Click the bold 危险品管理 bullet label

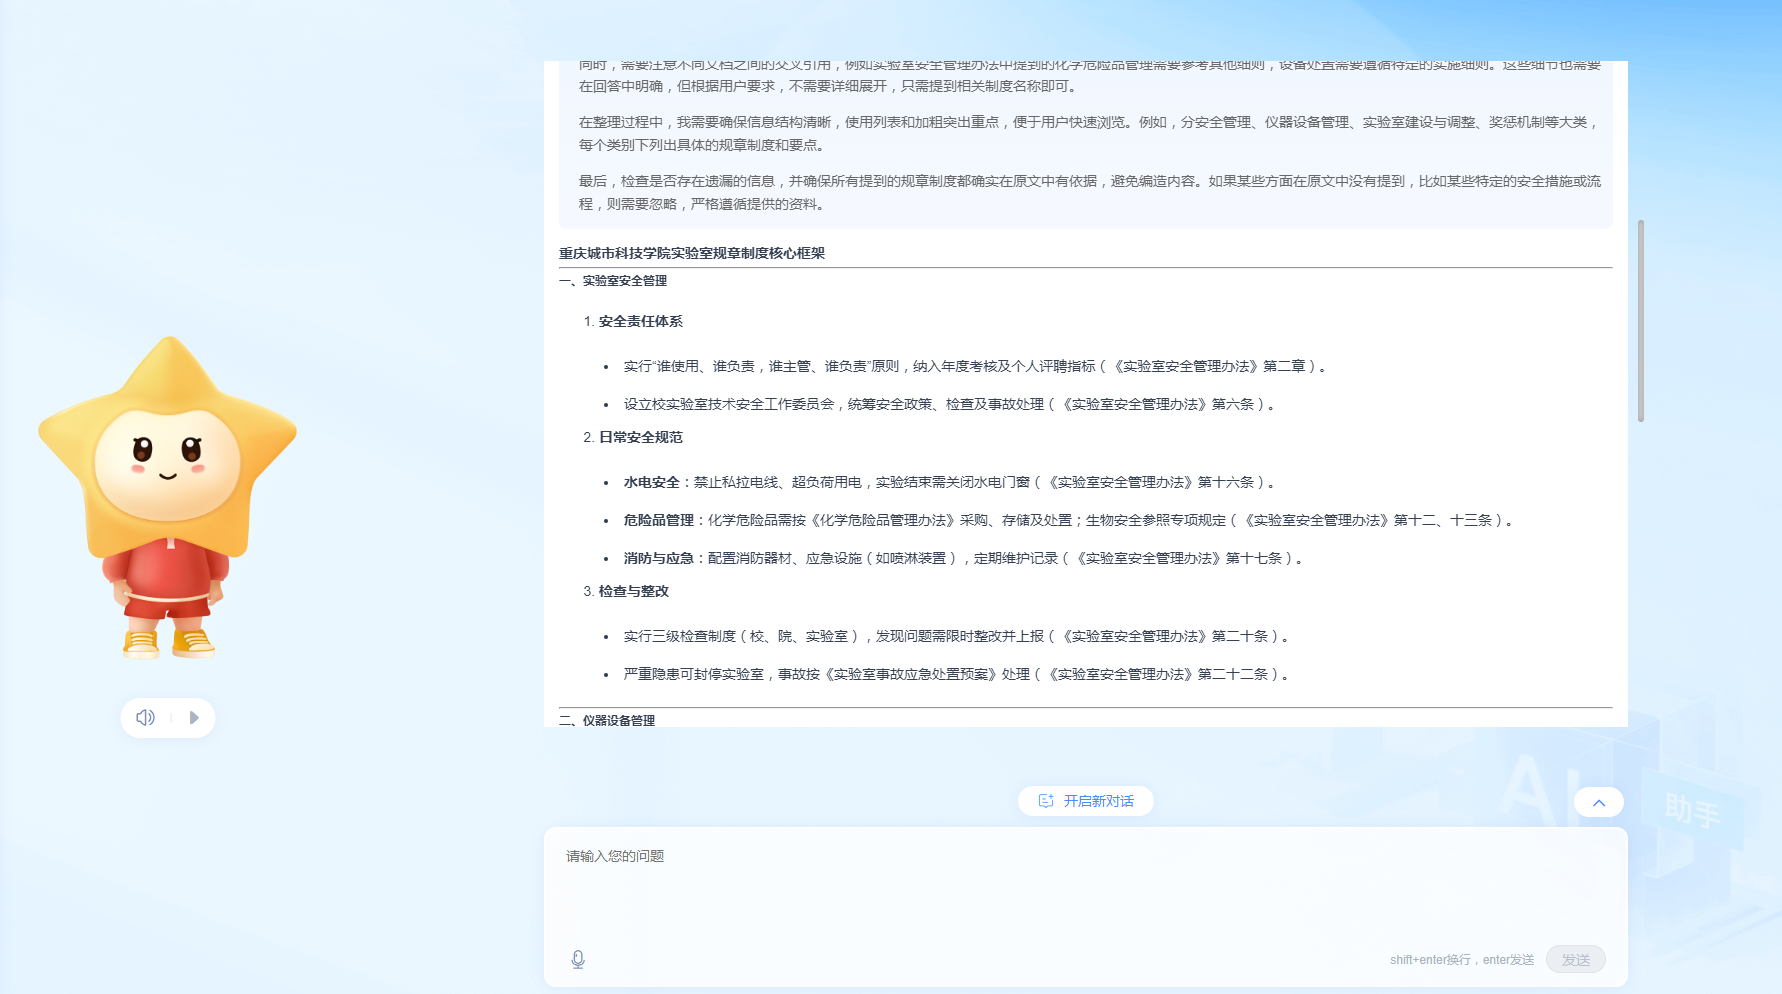[x=658, y=521]
